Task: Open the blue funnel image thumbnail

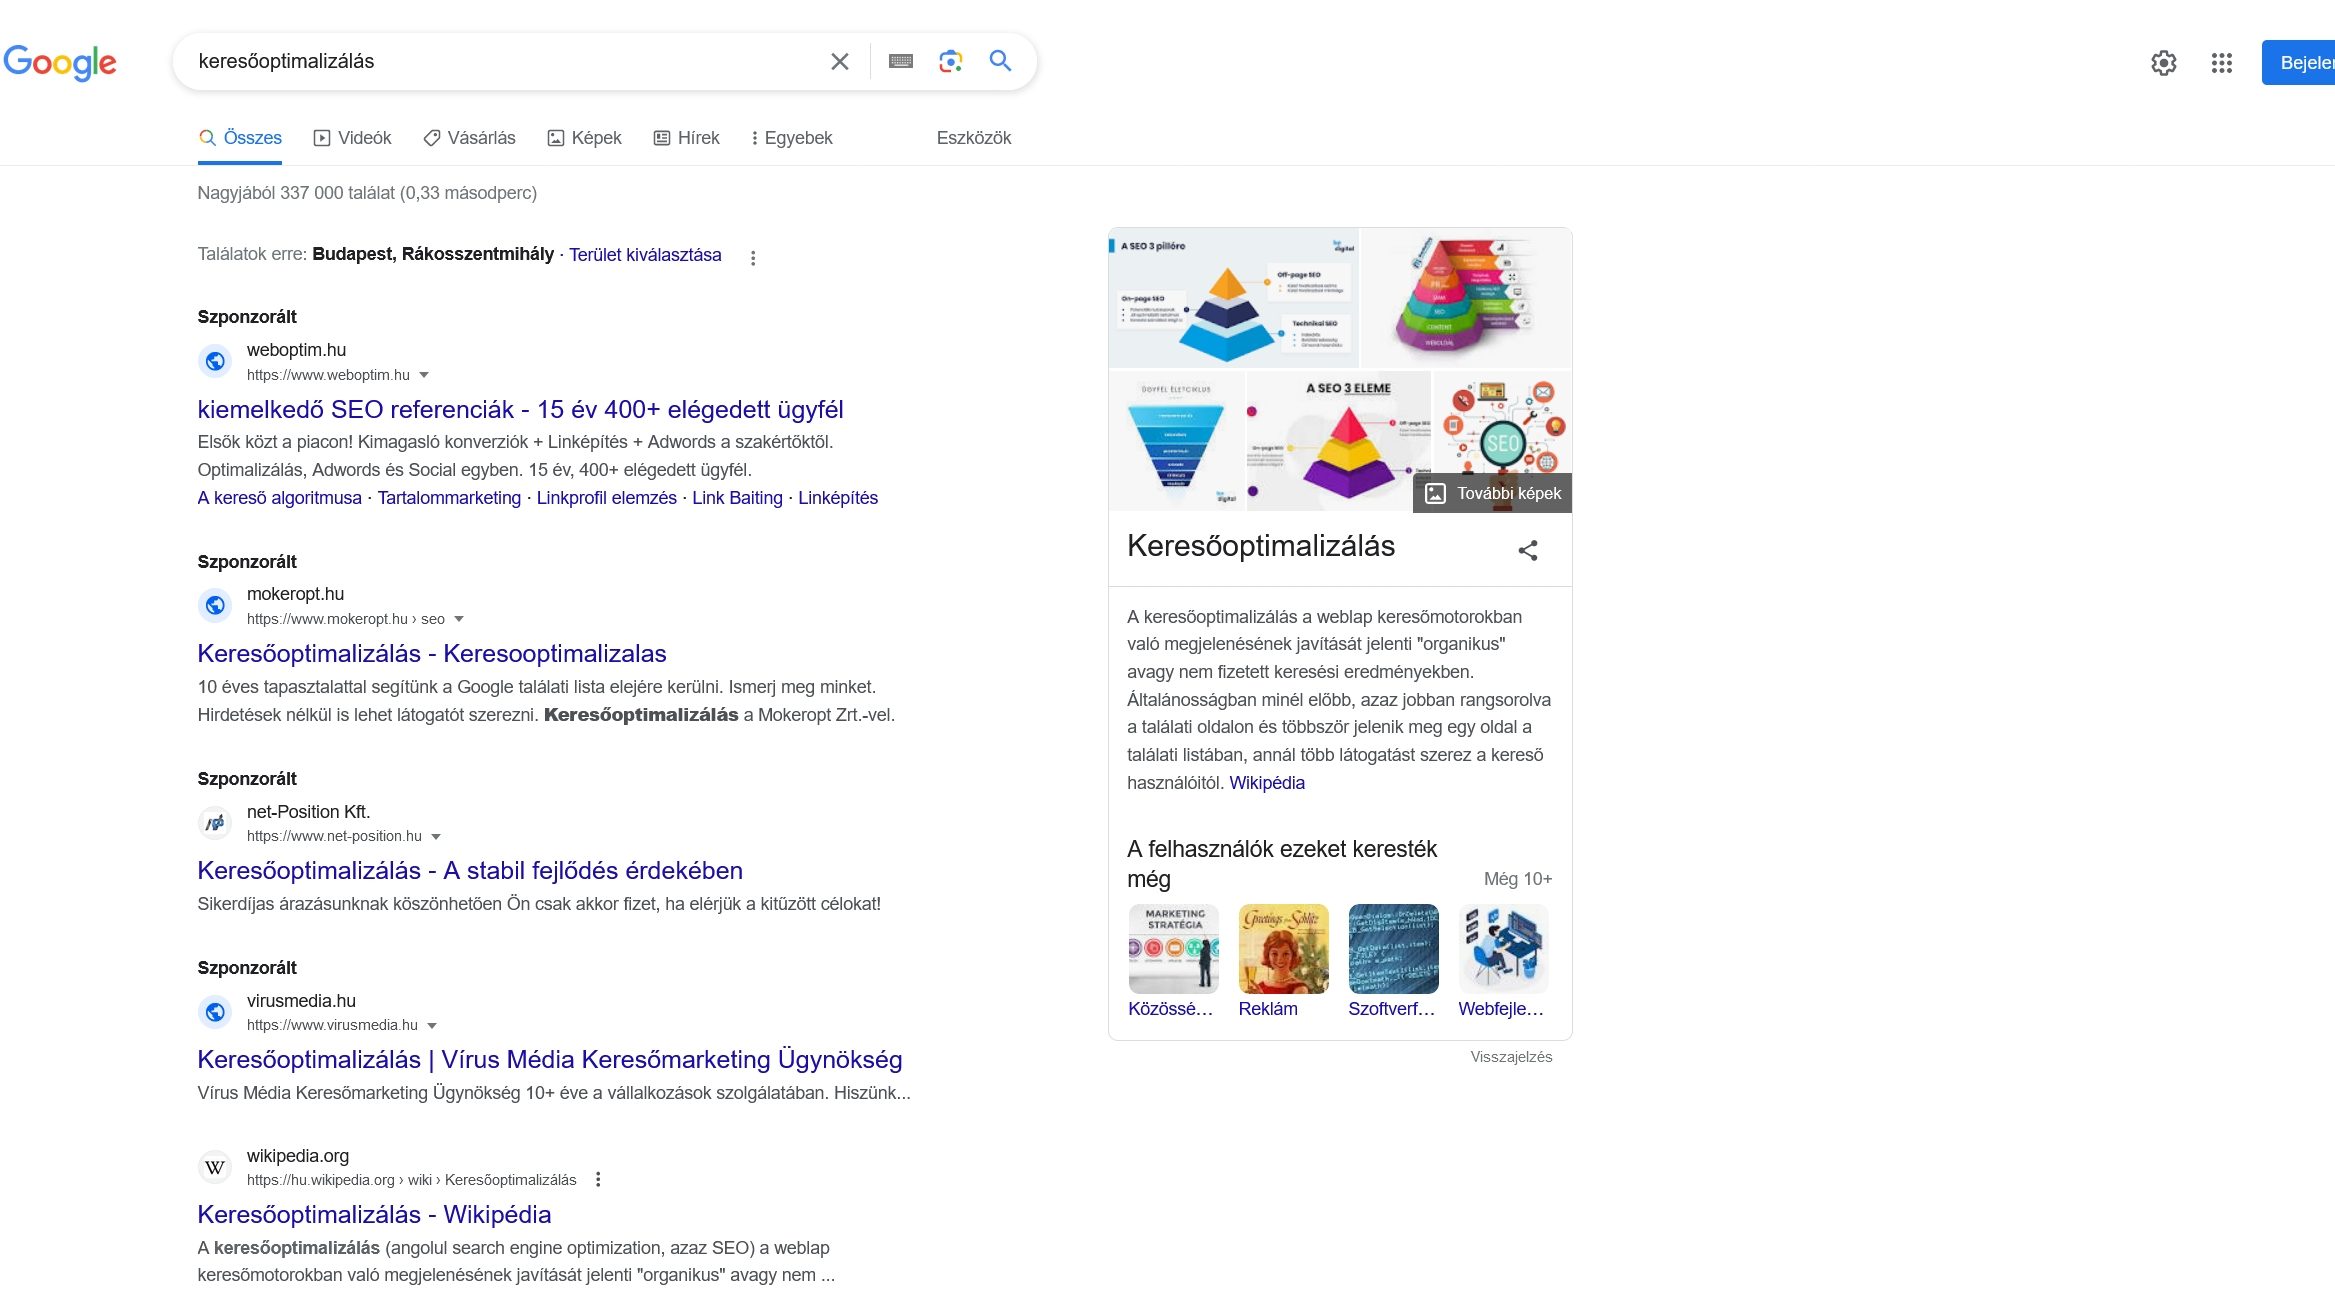Action: (1176, 441)
